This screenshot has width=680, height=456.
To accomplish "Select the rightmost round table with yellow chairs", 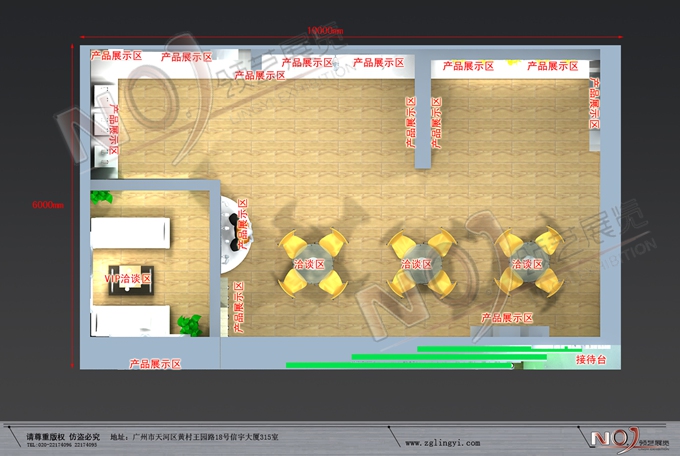I will pos(529,264).
